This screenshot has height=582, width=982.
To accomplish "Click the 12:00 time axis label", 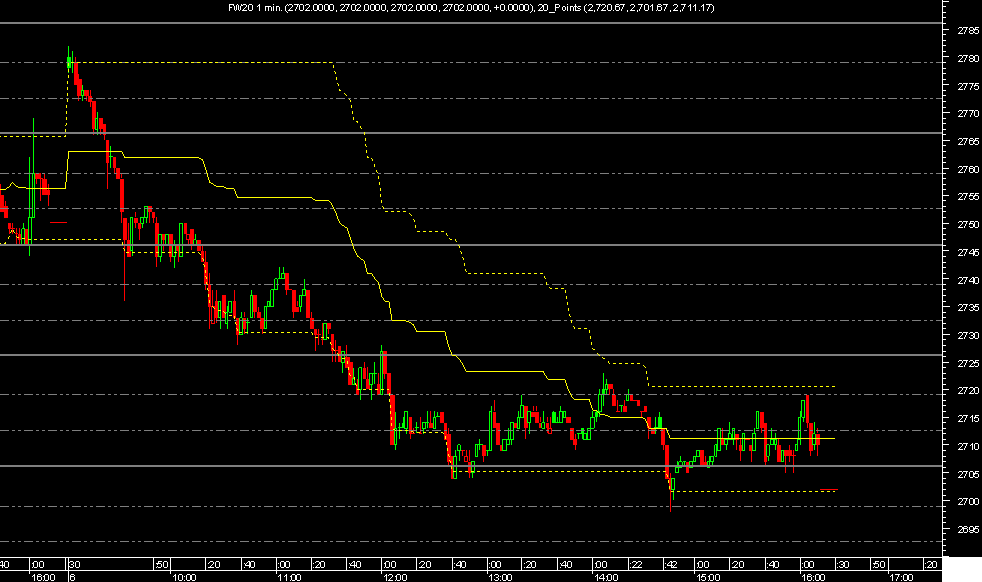I will pyautogui.click(x=395, y=577).
